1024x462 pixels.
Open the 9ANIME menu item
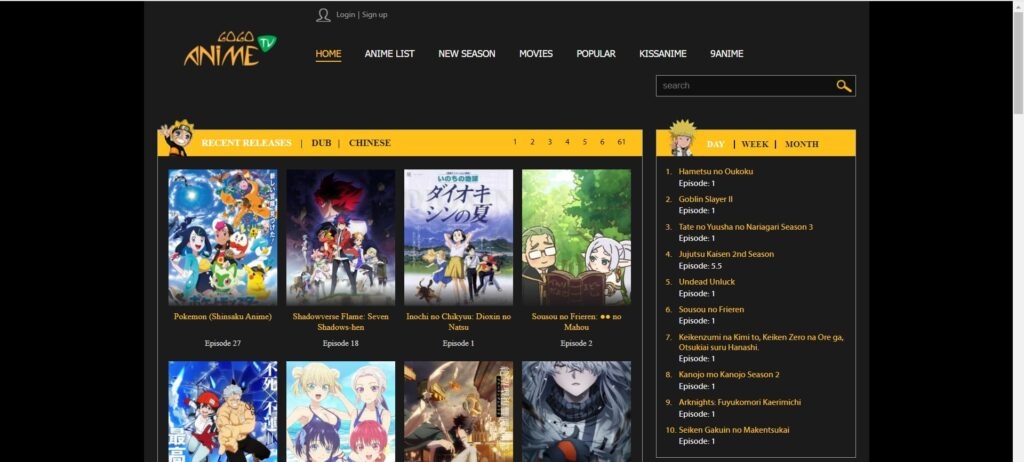(727, 54)
